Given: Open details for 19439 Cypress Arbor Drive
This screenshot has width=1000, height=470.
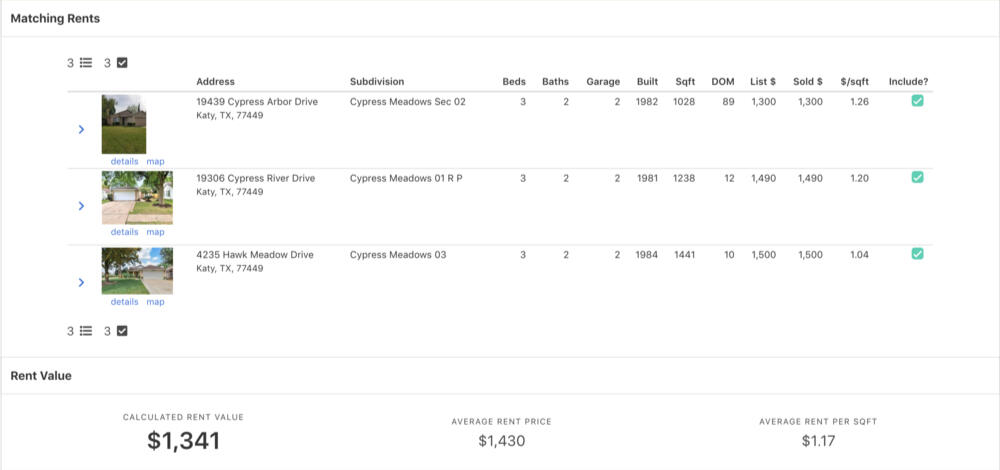Looking at the screenshot, I should (x=124, y=161).
